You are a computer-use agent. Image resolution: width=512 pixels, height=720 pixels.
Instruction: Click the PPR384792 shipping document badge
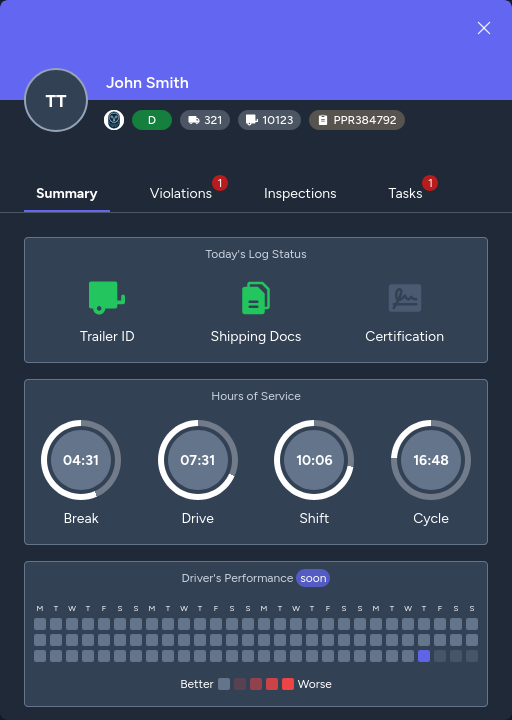click(x=357, y=120)
